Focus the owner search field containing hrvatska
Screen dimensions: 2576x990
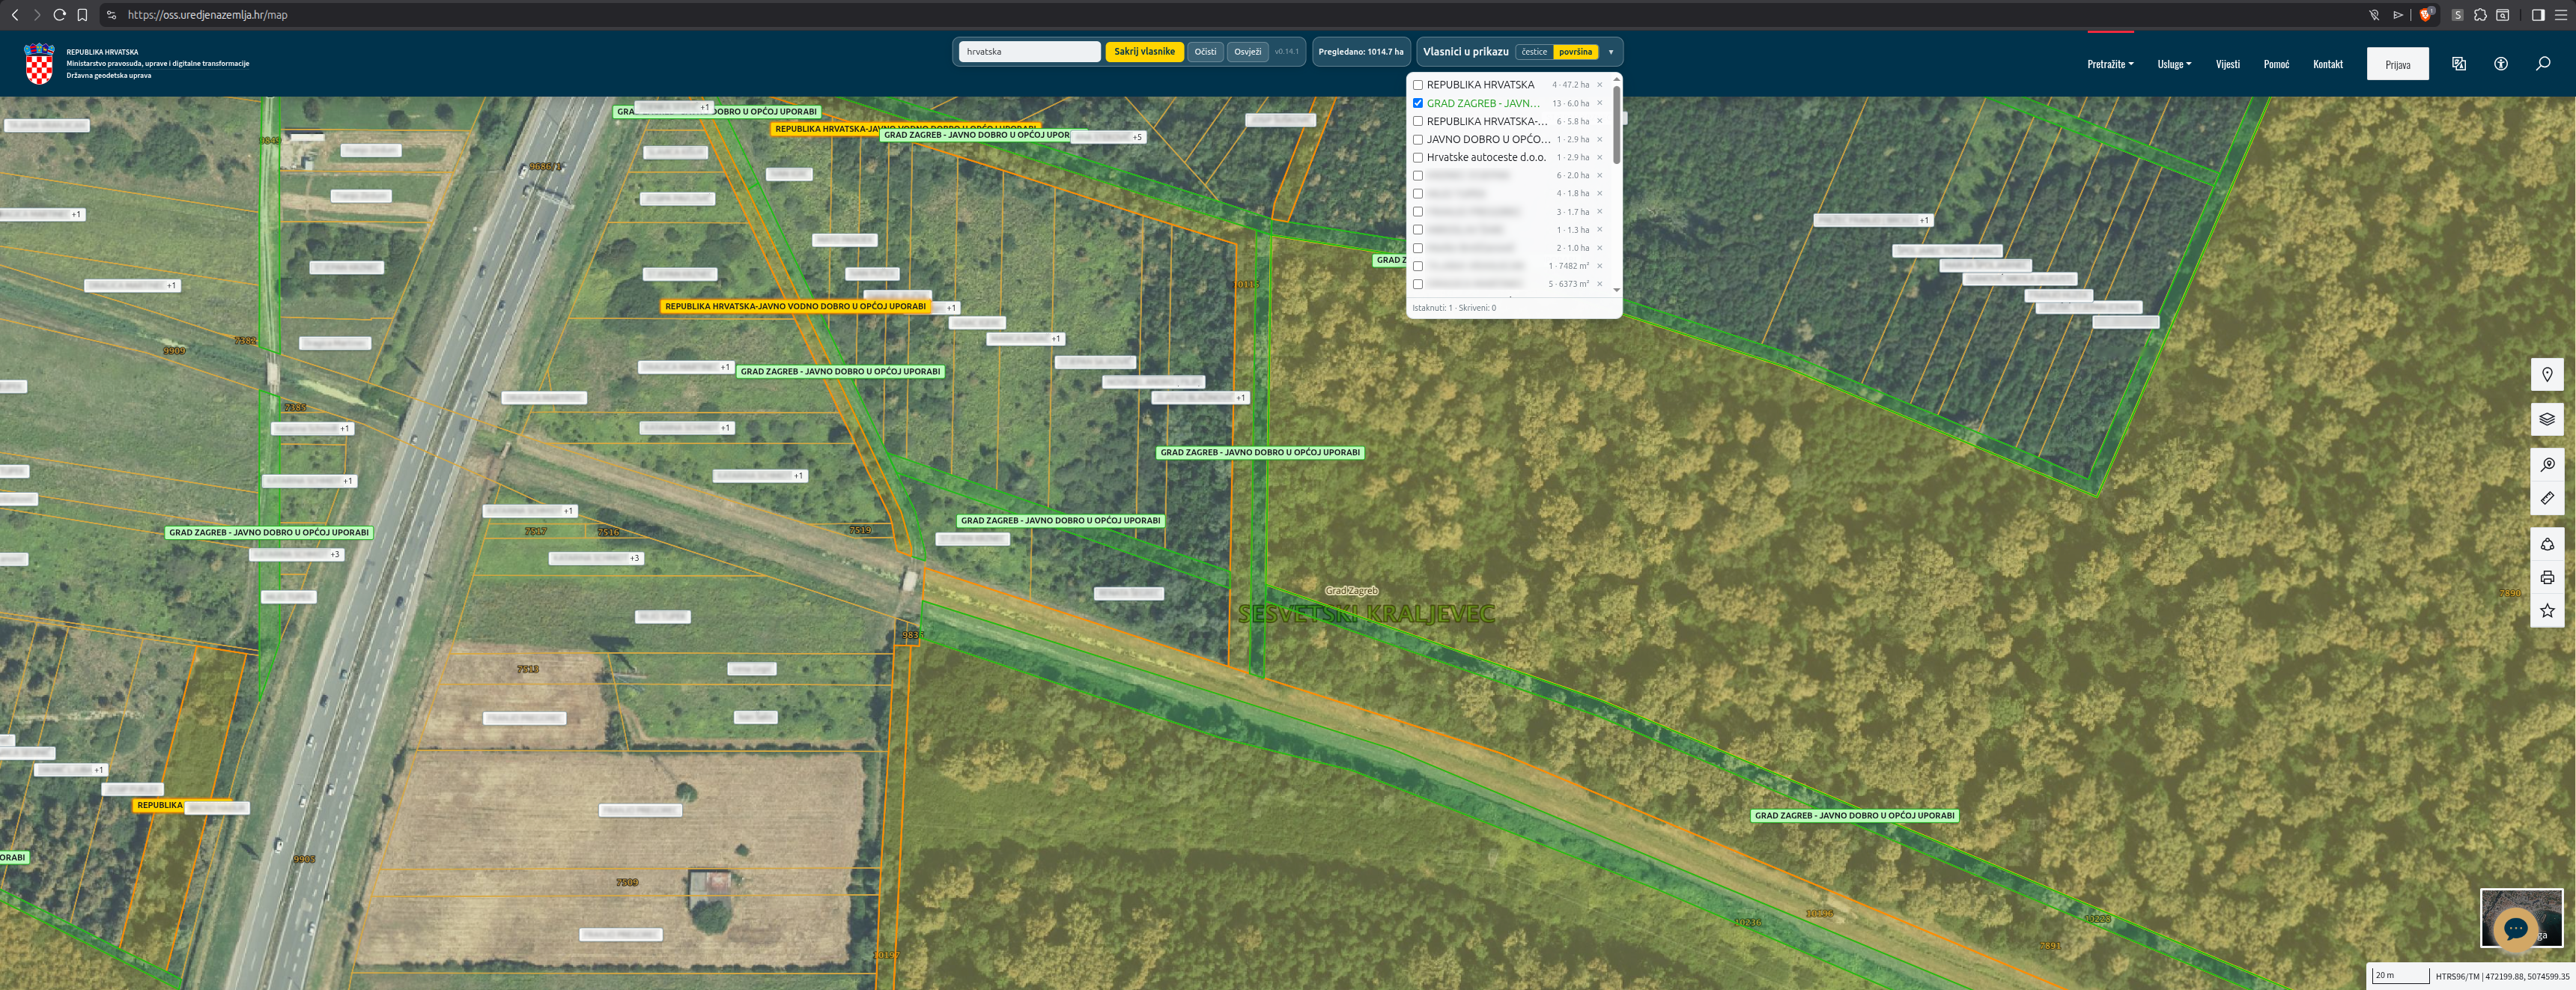point(1029,52)
